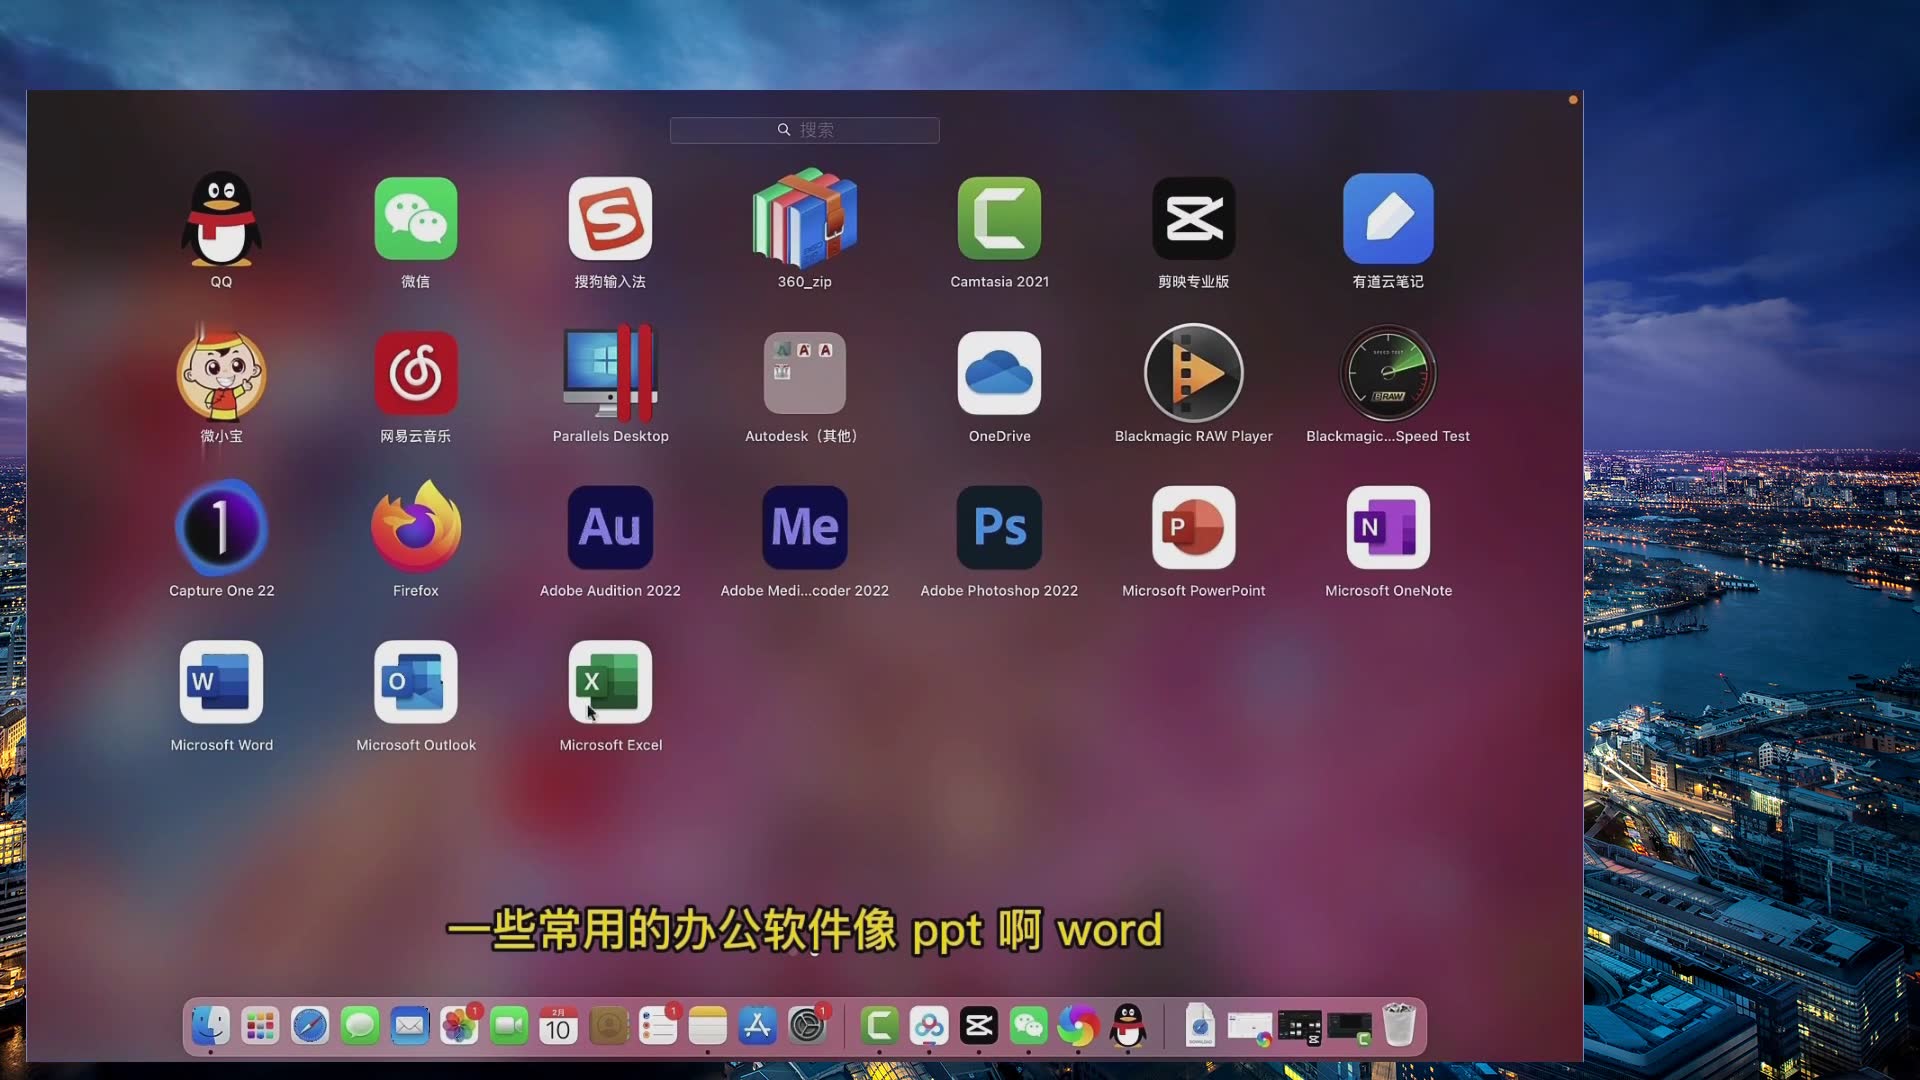Image resolution: width=1920 pixels, height=1080 pixels.
Task: Launch Blackmagic Speed Test app
Action: click(1388, 373)
